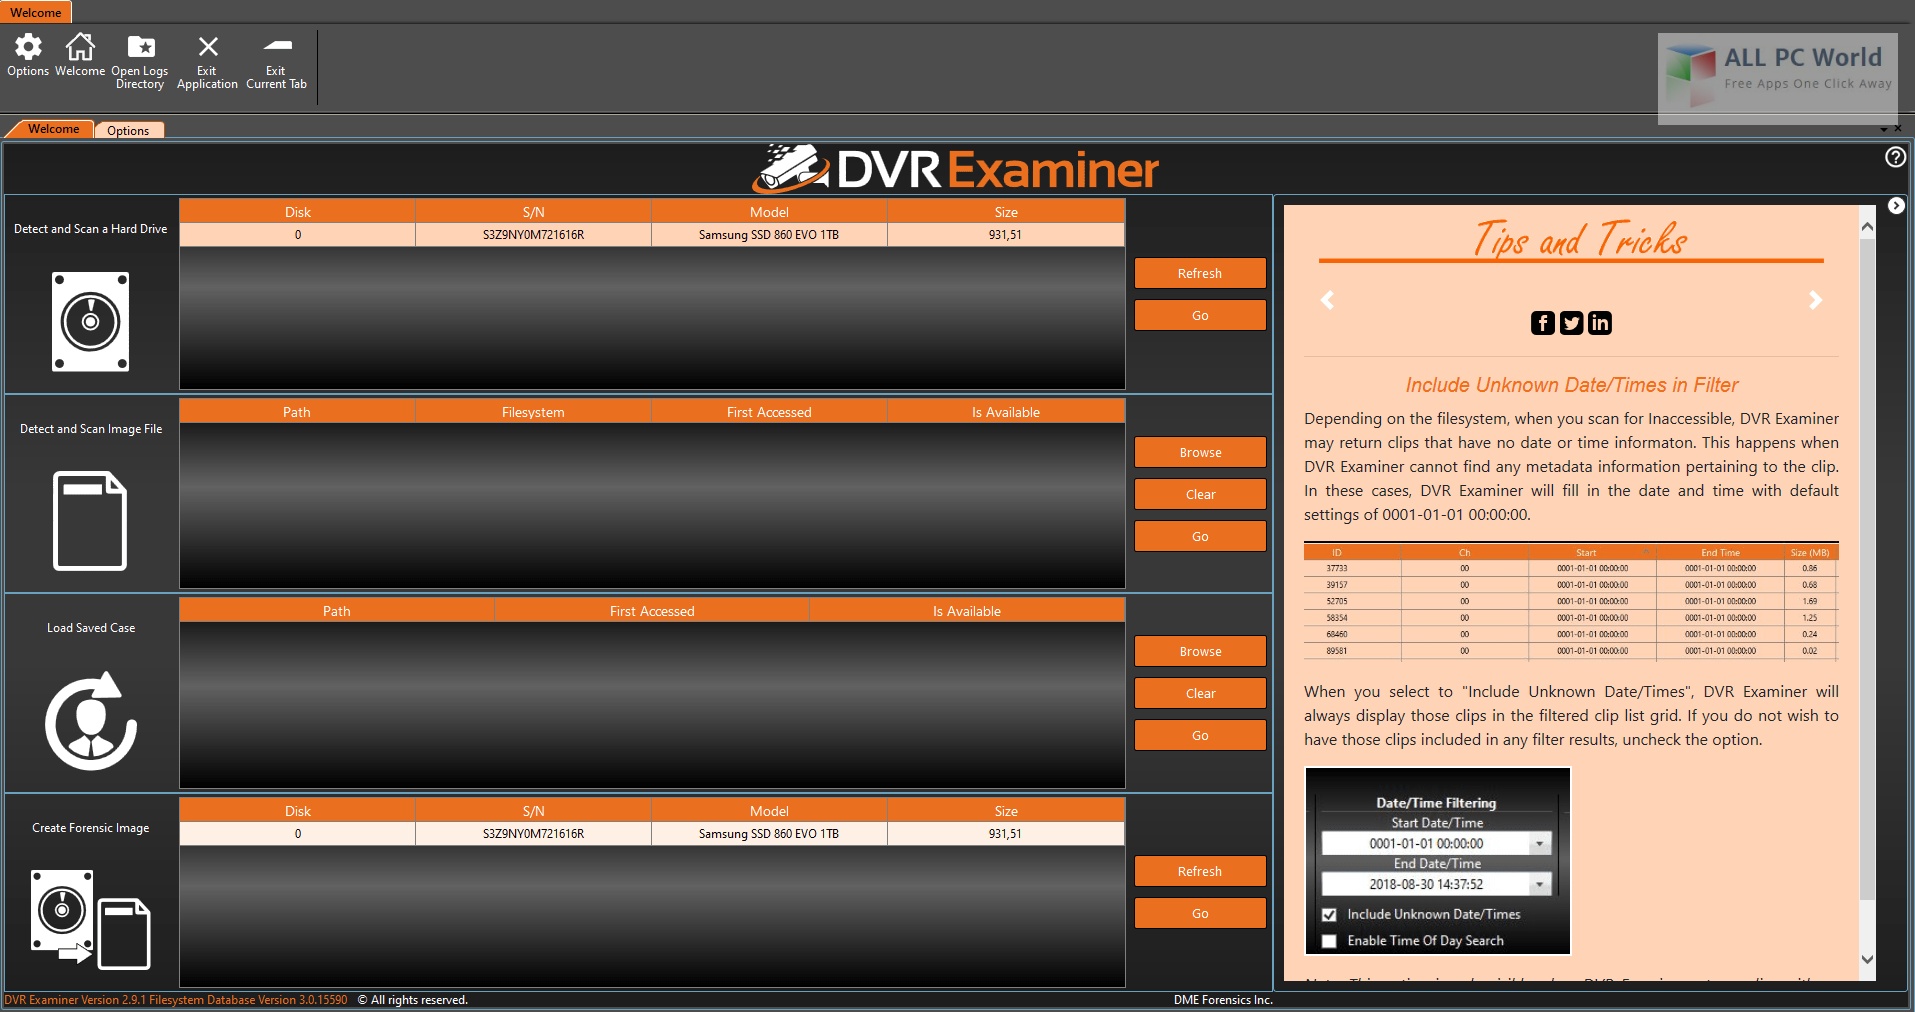The width and height of the screenshot is (1915, 1012).
Task: Share tip via the Twitter icon
Action: pos(1571,323)
